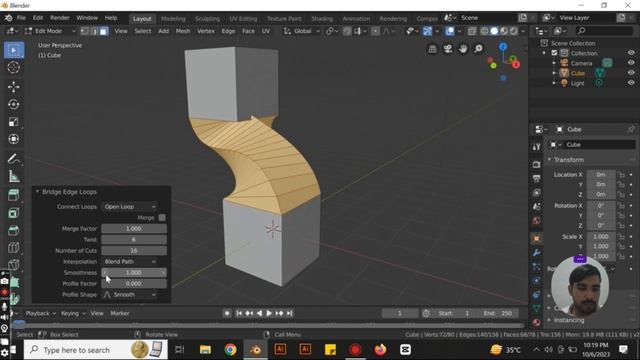Select the Extrude Region tool
The height and width of the screenshot is (360, 640).
click(x=13, y=195)
